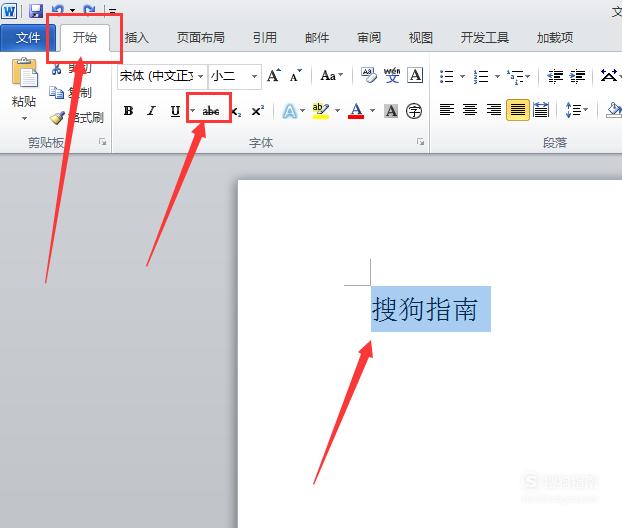
Task: Switch to the 开始 (Home) tab
Action: (84, 38)
